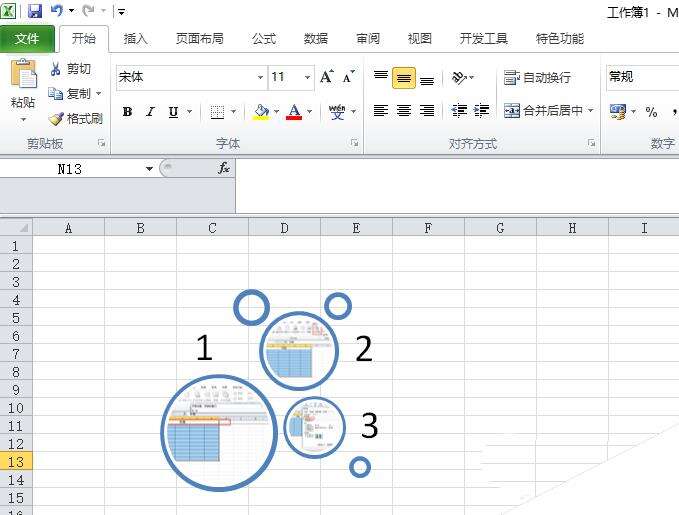Open the 宋体 font name dropdown
The image size is (679, 515).
[260, 78]
